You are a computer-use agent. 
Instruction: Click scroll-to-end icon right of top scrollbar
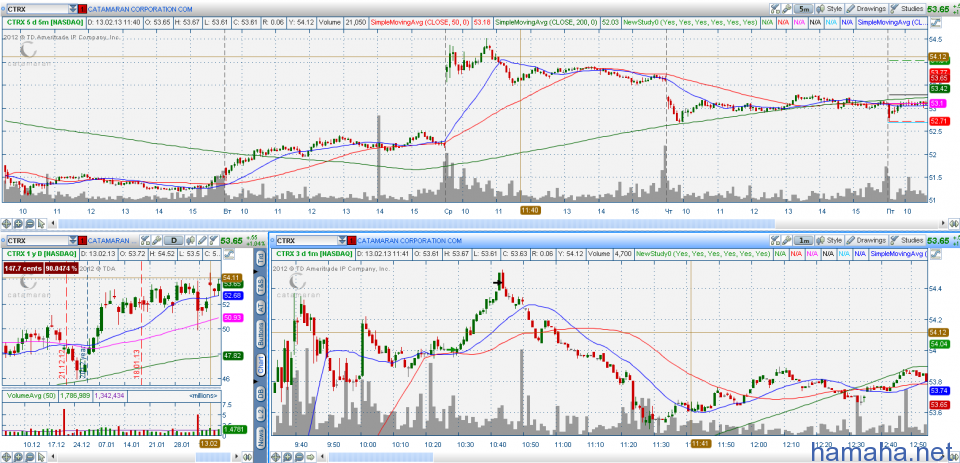pyautogui.click(x=953, y=223)
